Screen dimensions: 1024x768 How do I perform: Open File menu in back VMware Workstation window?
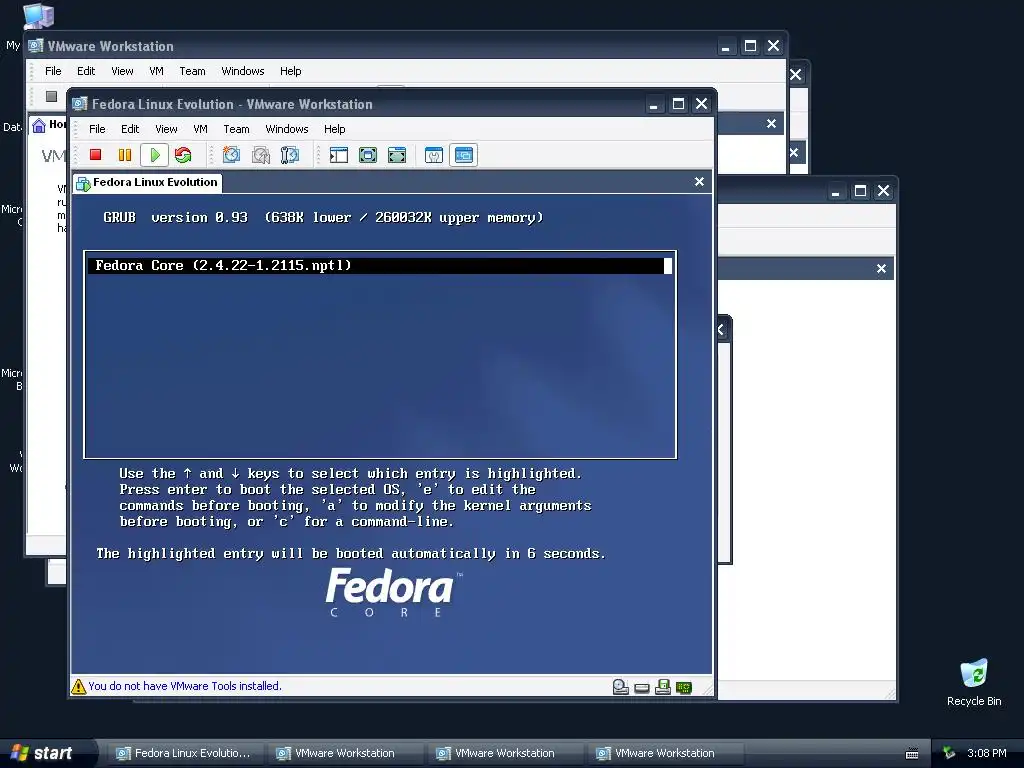(53, 71)
